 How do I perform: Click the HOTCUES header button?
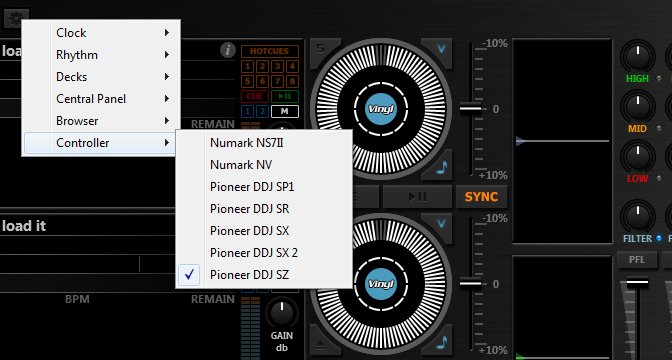pos(270,51)
